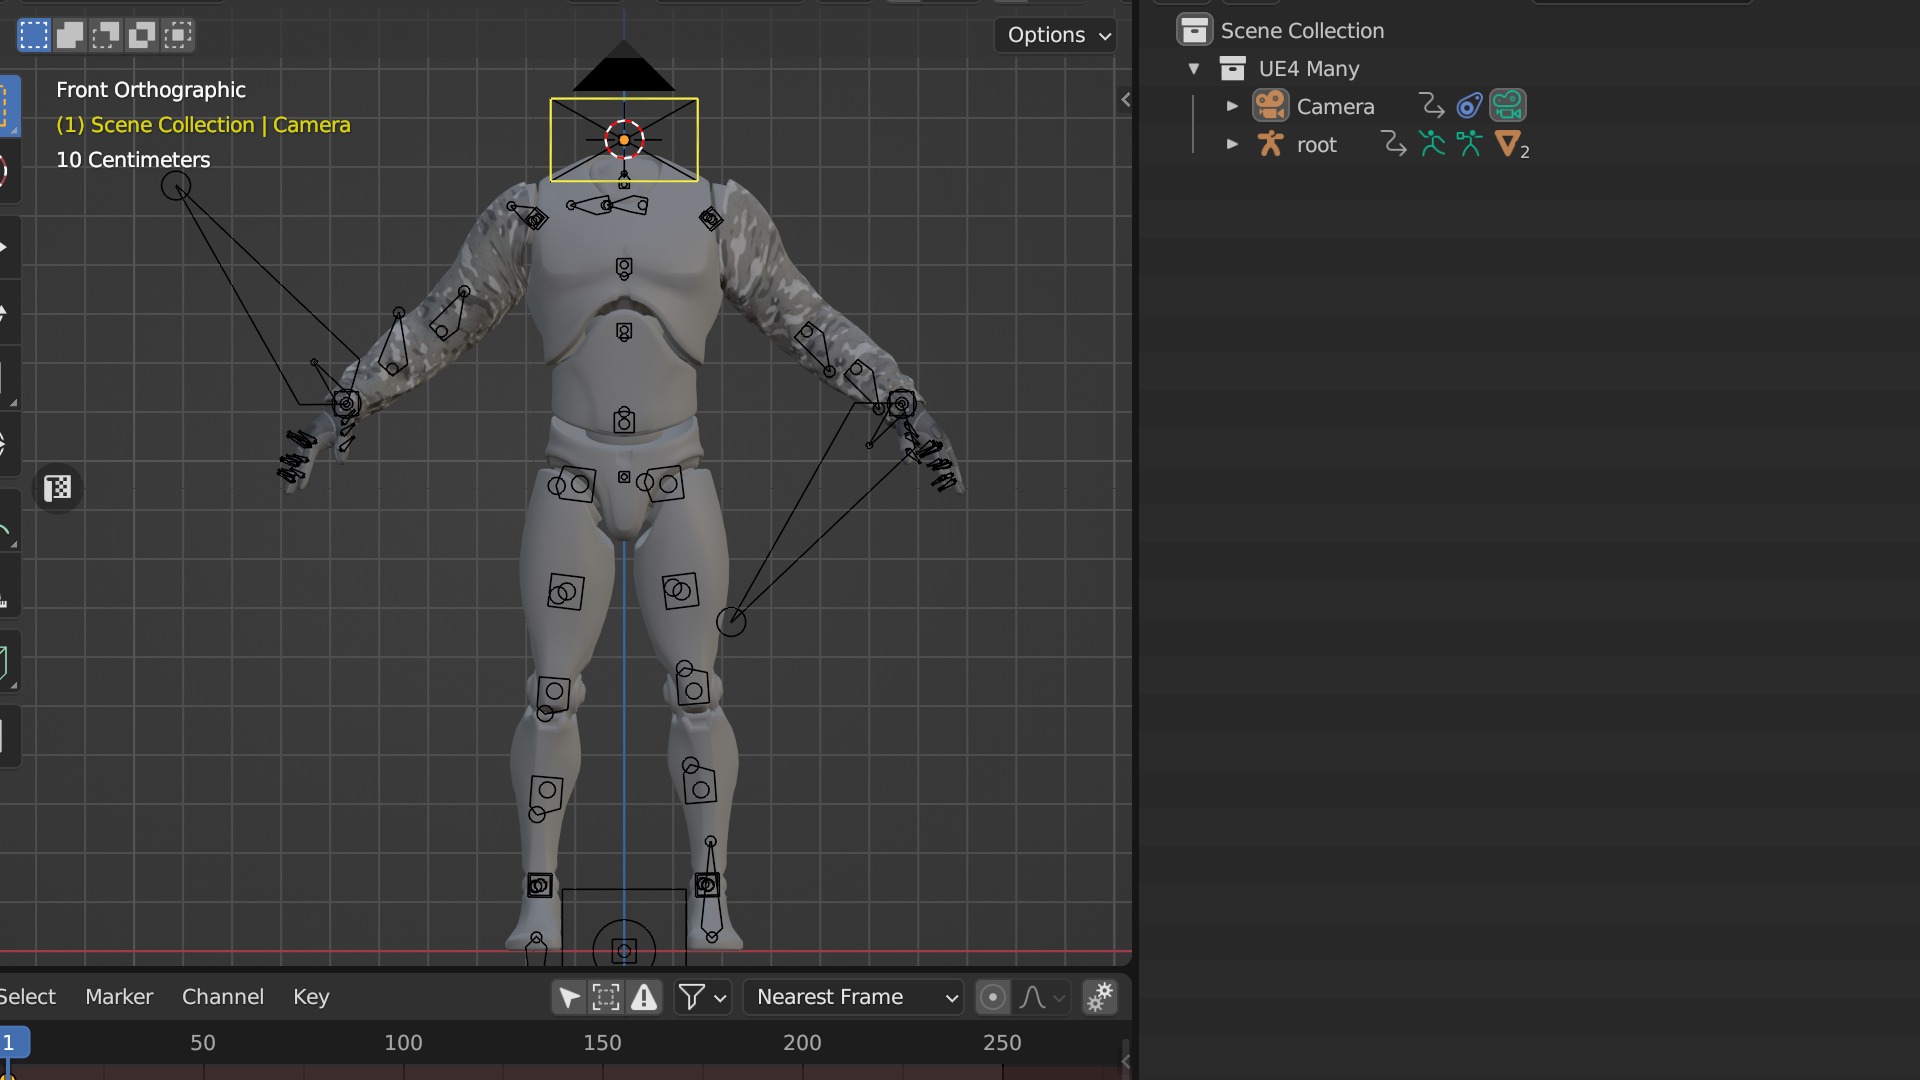Click frame 150 on the timeline ruler
This screenshot has width=1920, height=1080.
point(602,1043)
